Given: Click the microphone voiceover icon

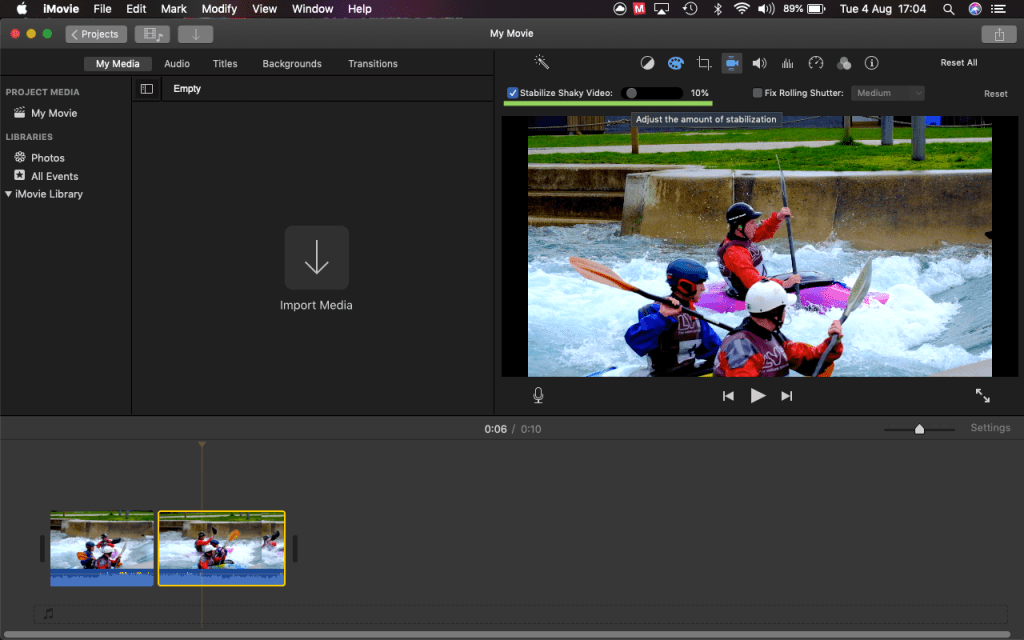Looking at the screenshot, I should point(538,395).
